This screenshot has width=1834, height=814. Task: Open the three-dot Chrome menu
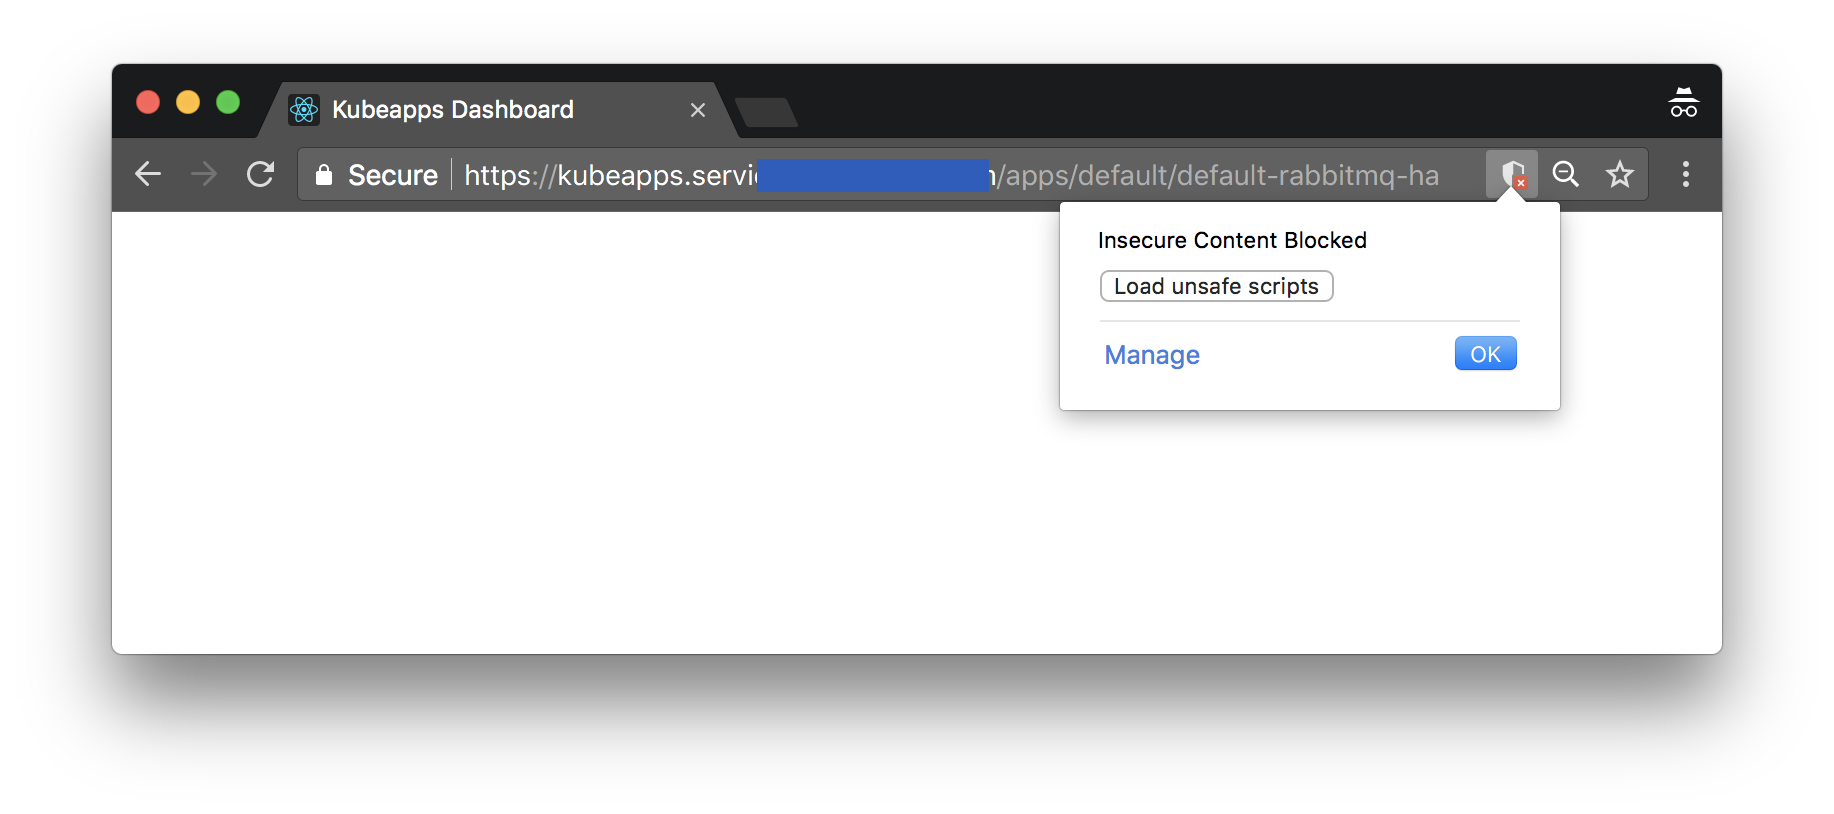click(1685, 174)
